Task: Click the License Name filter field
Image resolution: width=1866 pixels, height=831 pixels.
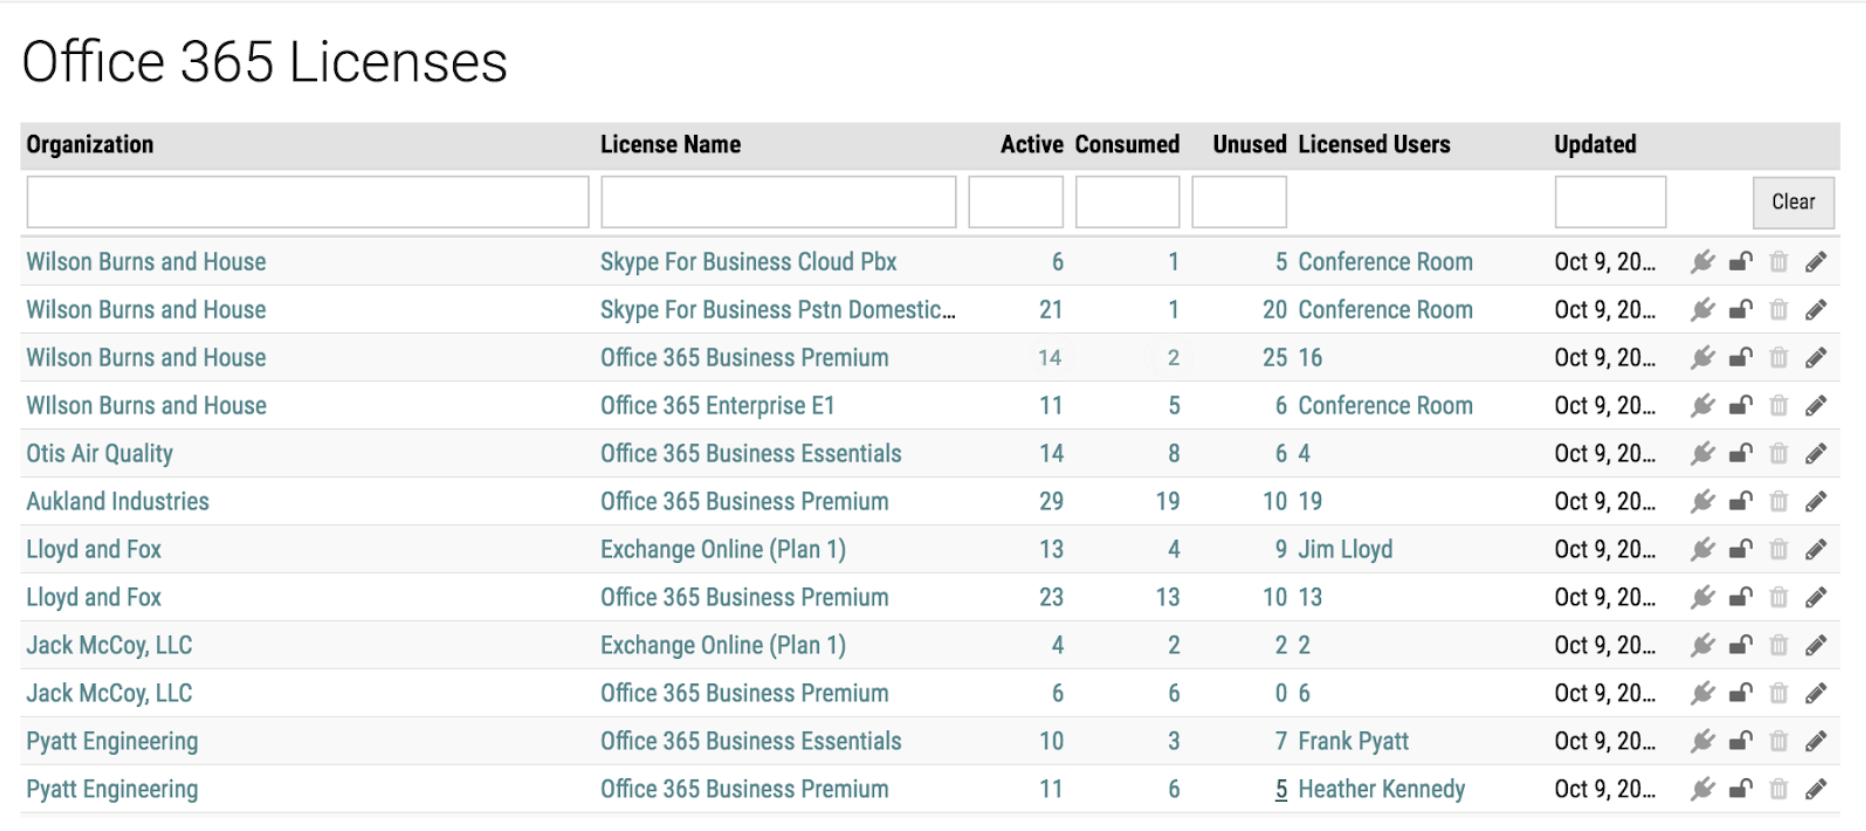Action: click(x=778, y=202)
